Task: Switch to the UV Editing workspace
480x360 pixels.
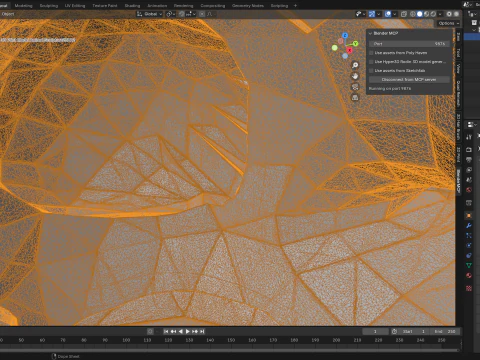Action: (x=75, y=6)
